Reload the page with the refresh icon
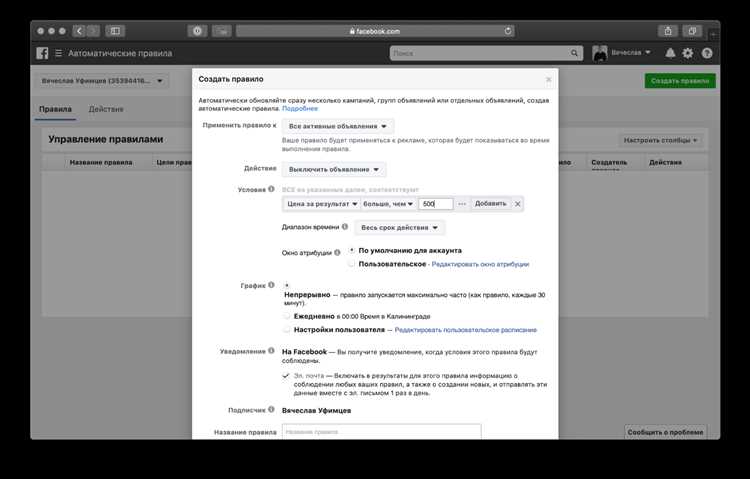Screen dimensions: 750x479 (x=508, y=31)
